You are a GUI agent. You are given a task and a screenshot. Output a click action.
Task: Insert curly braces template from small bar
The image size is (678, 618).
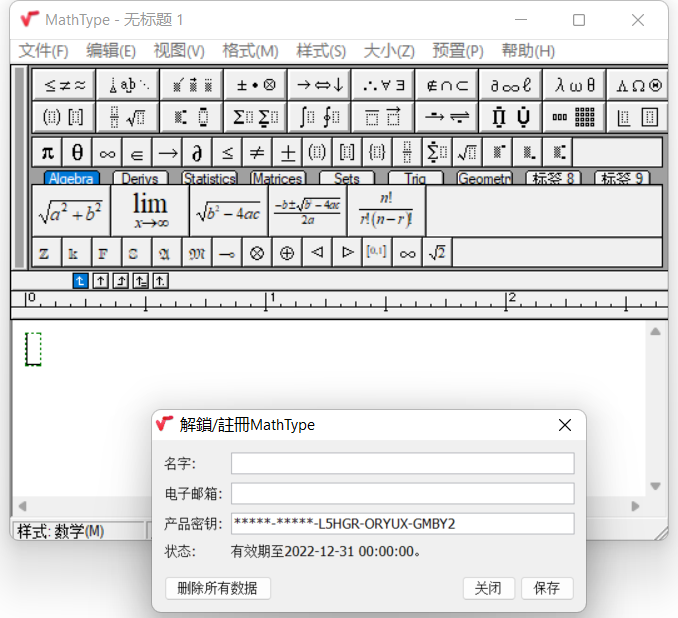(377, 152)
